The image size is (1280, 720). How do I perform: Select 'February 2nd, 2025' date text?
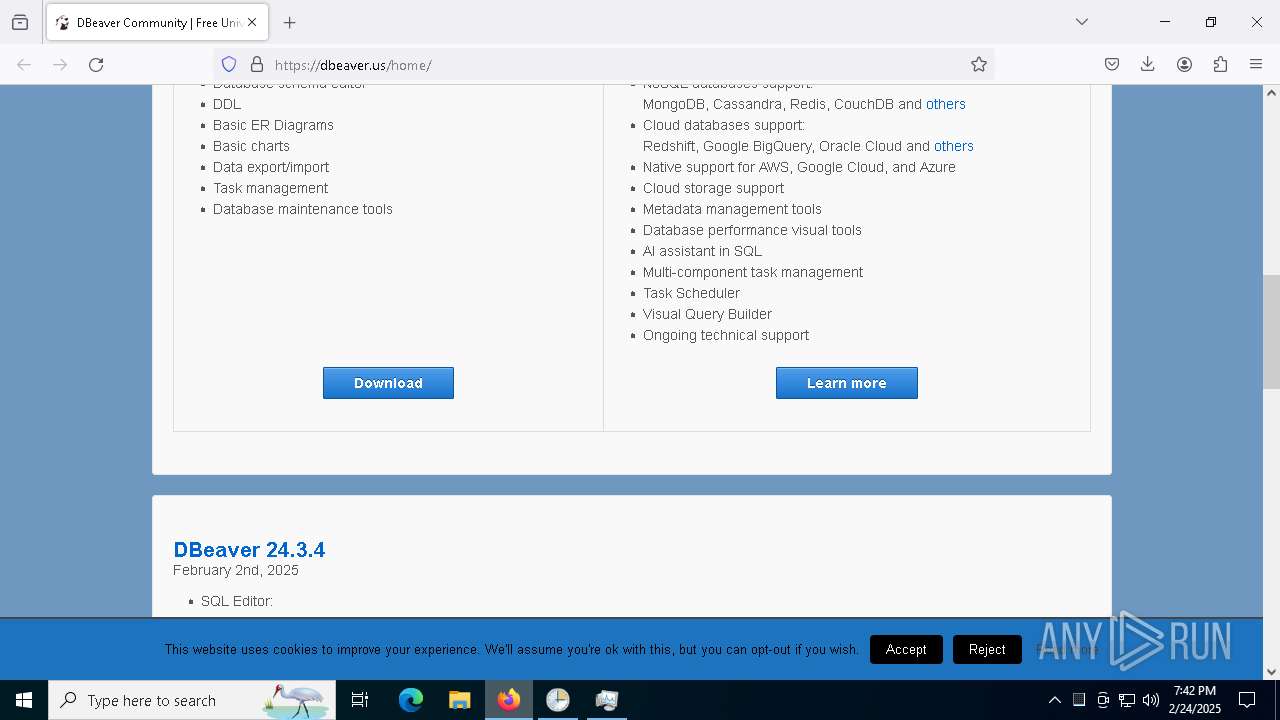[x=236, y=570]
